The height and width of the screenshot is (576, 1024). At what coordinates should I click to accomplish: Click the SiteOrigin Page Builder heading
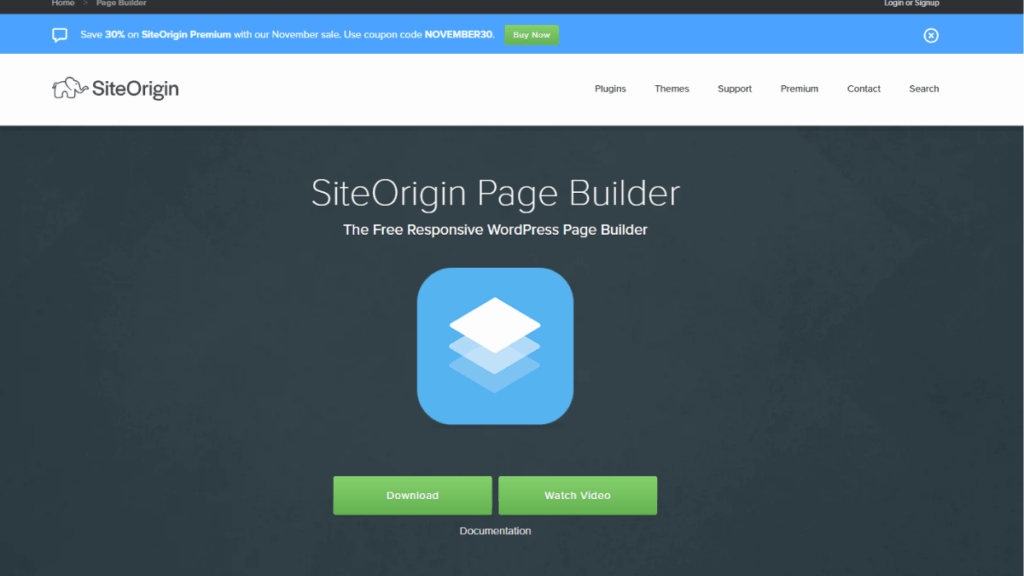(495, 193)
